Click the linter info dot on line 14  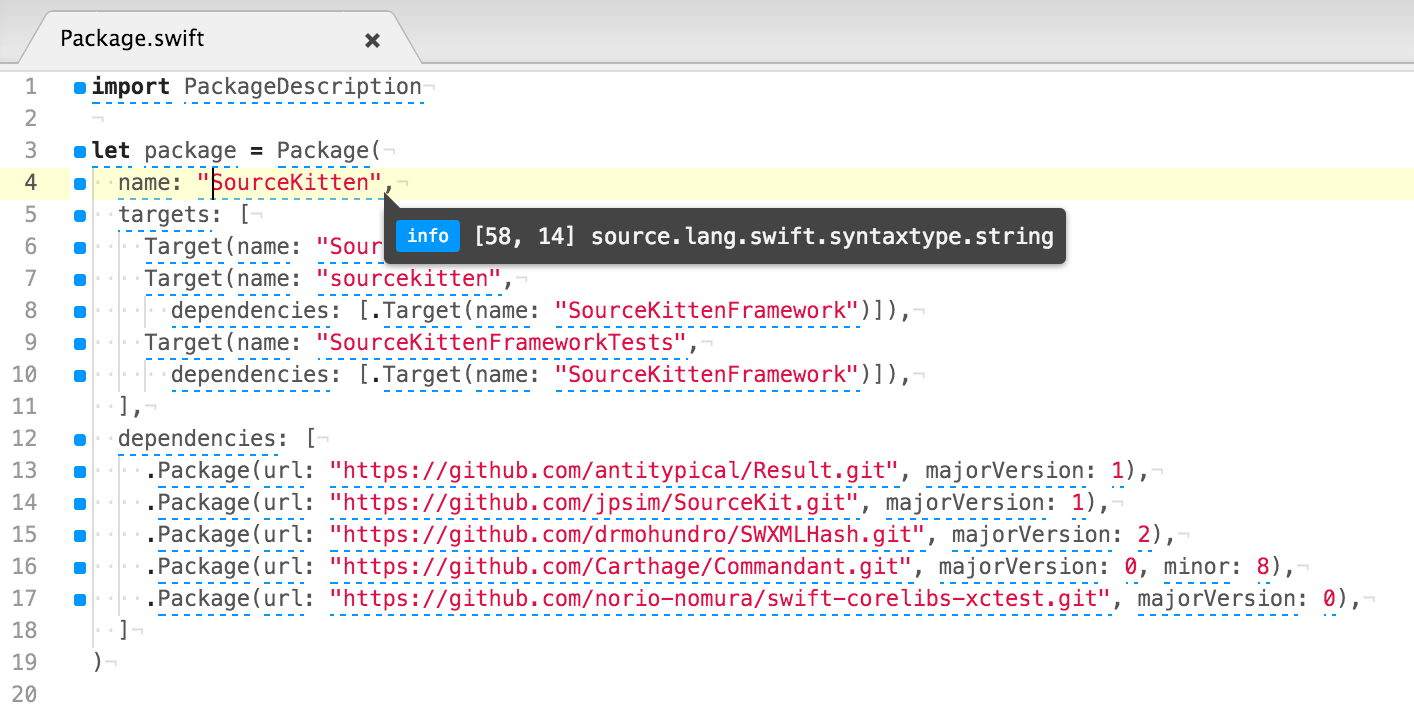pyautogui.click(x=79, y=504)
